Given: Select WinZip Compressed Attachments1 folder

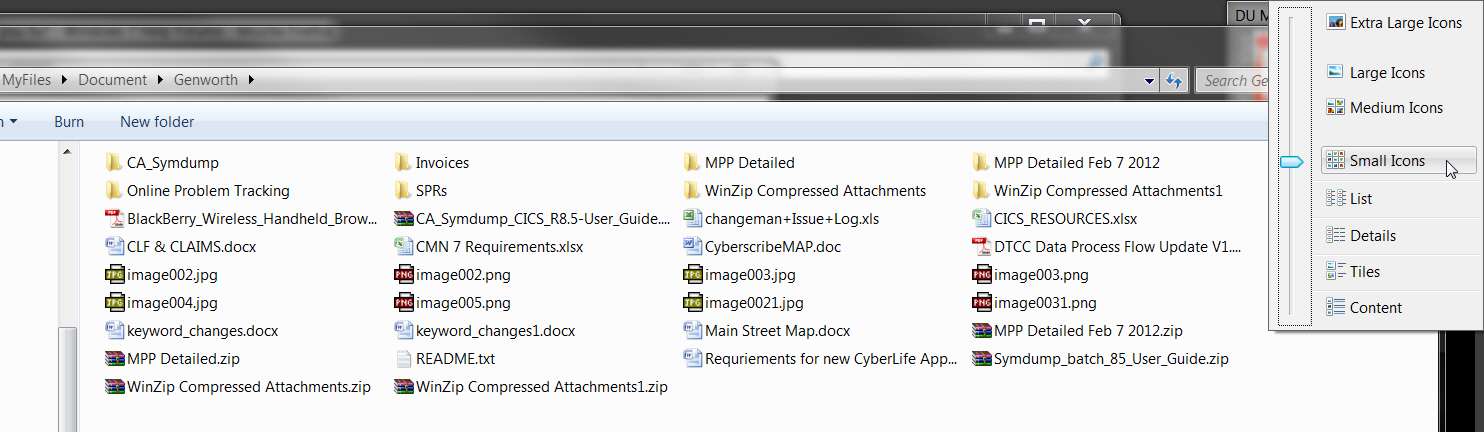Looking at the screenshot, I should [x=1098, y=190].
